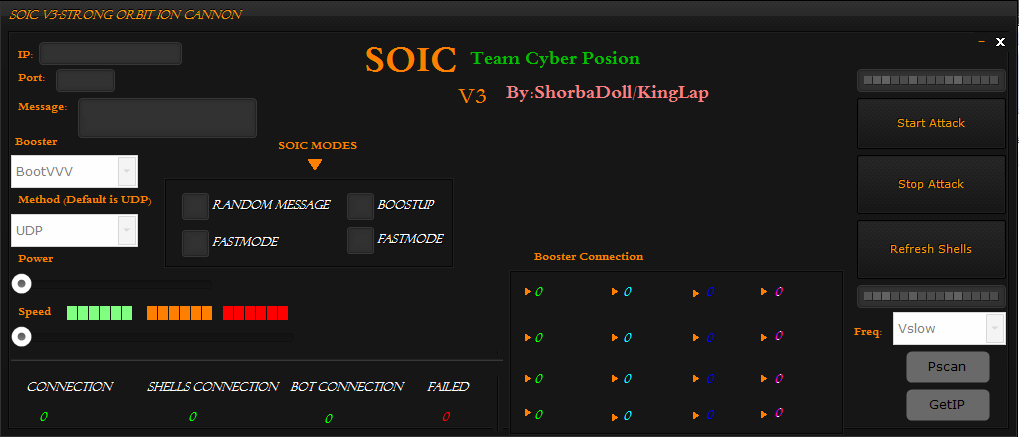Focus the Port input field
Screen dimensions: 1019x437
click(86, 81)
